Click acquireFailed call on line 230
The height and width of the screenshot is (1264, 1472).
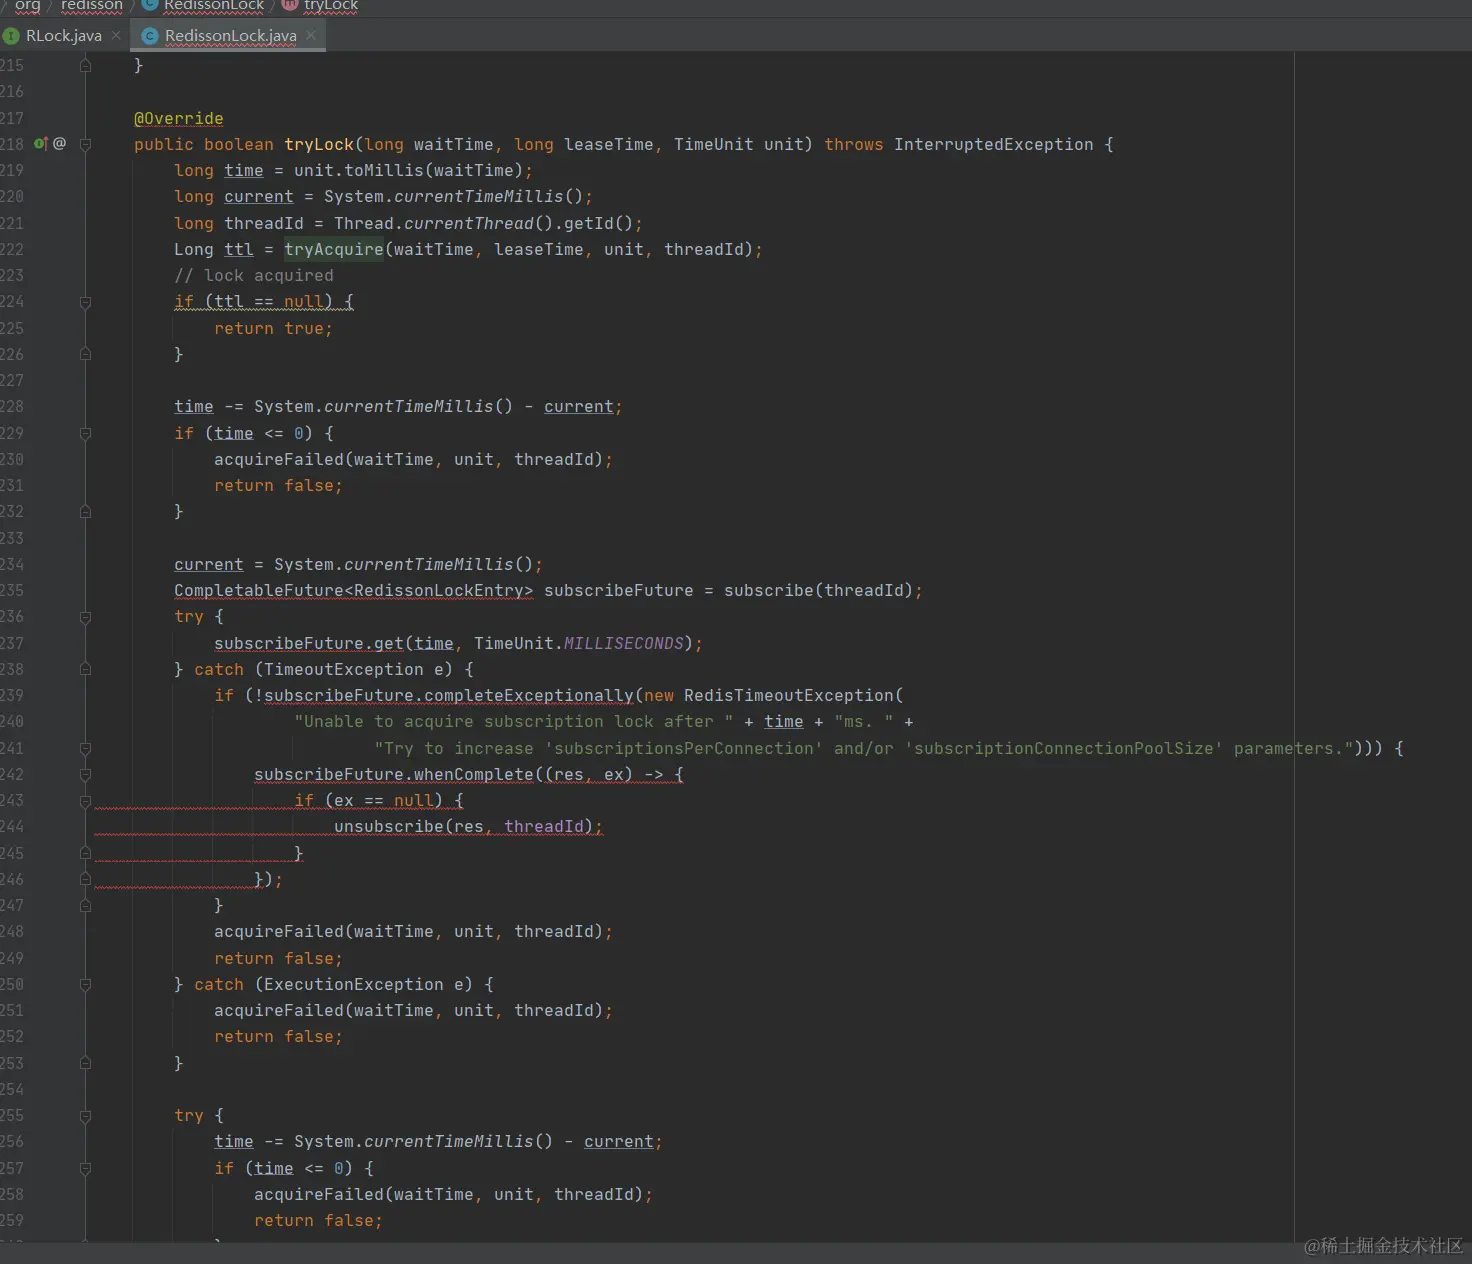[x=279, y=459]
